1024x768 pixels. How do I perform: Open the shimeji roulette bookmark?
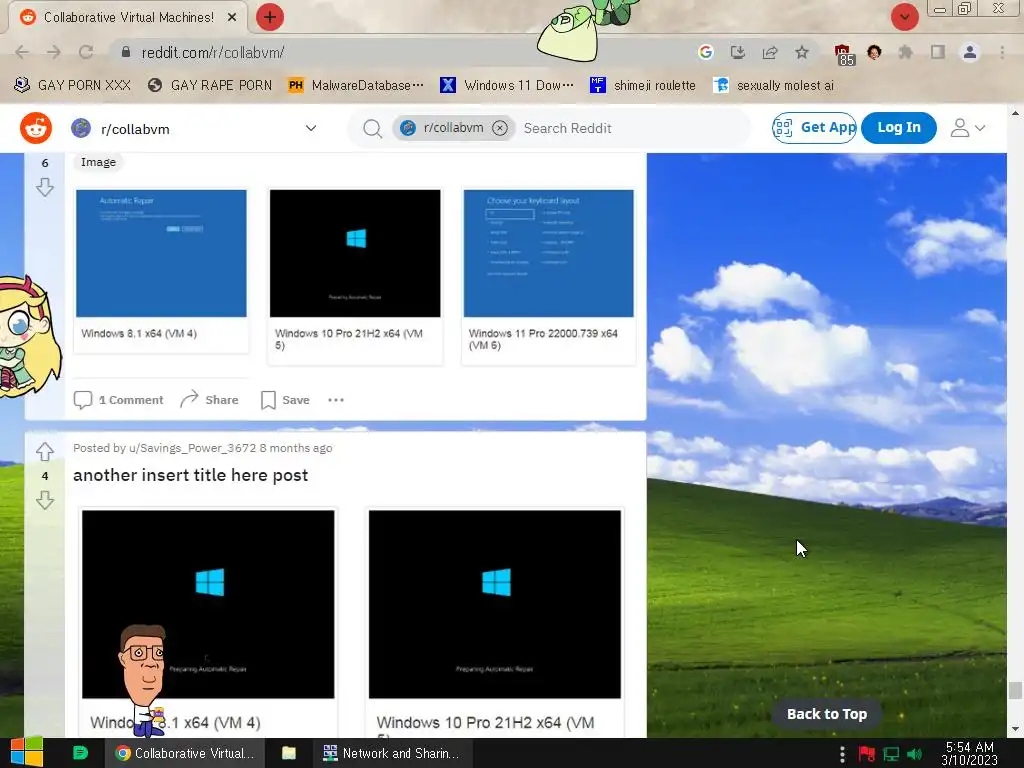643,85
